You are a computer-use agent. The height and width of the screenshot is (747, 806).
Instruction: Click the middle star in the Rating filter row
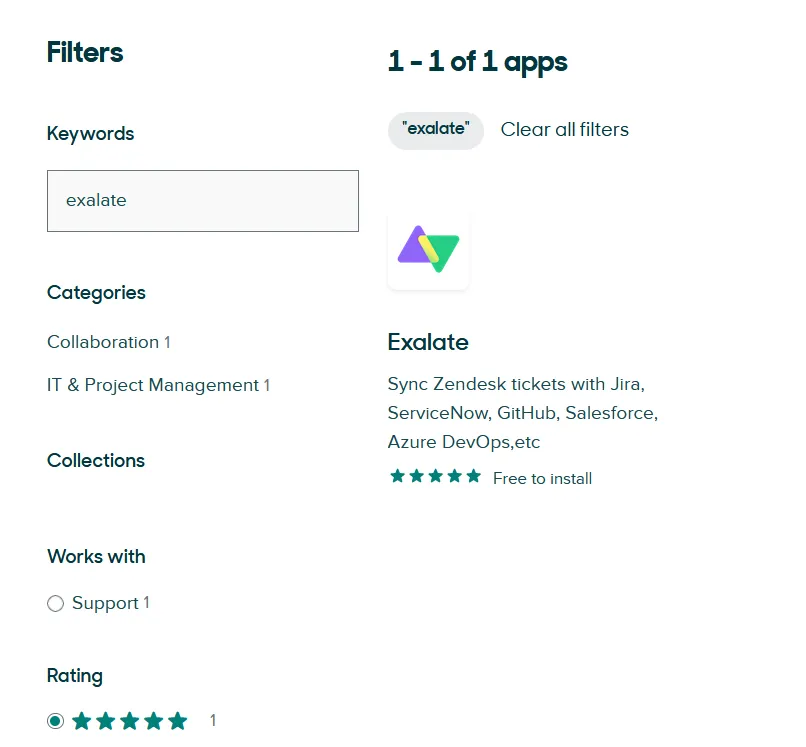[129, 720]
